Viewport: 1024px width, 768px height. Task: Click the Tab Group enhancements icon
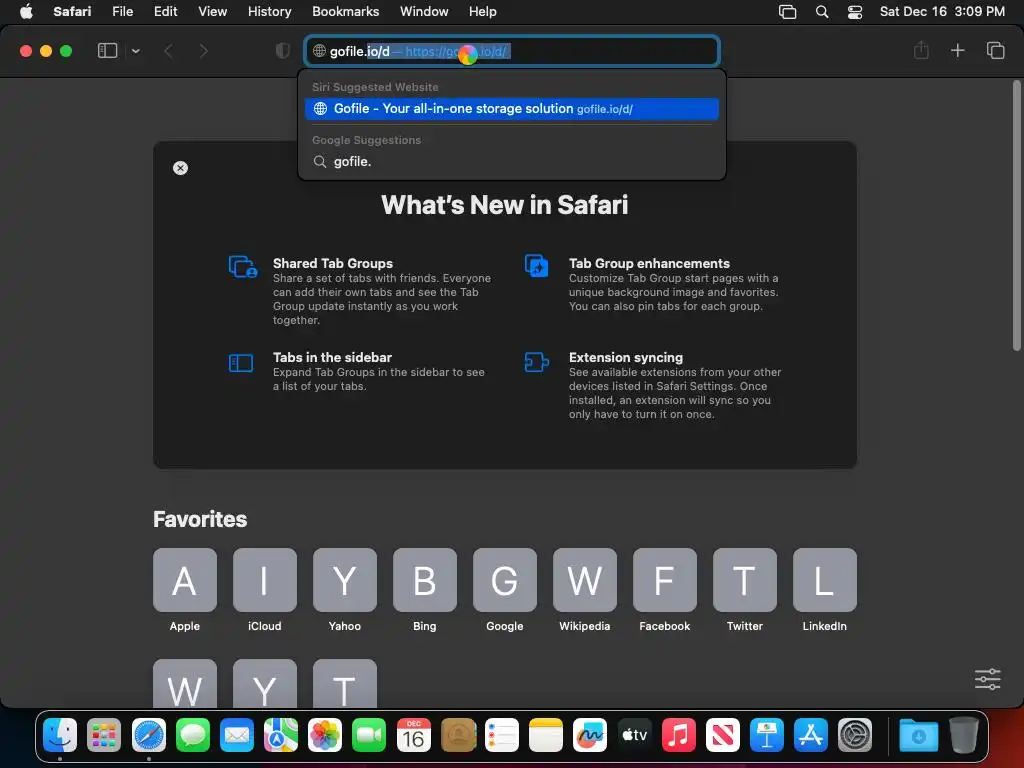[x=537, y=266]
